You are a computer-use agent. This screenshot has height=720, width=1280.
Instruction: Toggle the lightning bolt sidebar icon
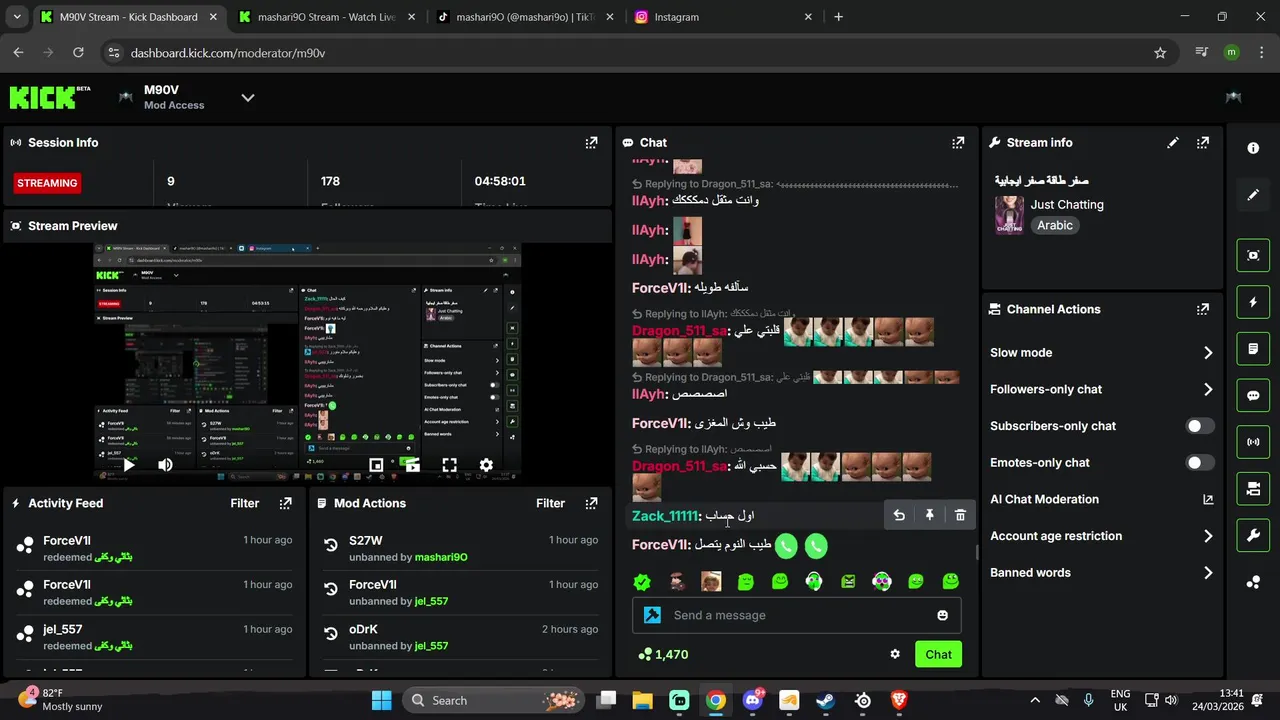point(1253,302)
